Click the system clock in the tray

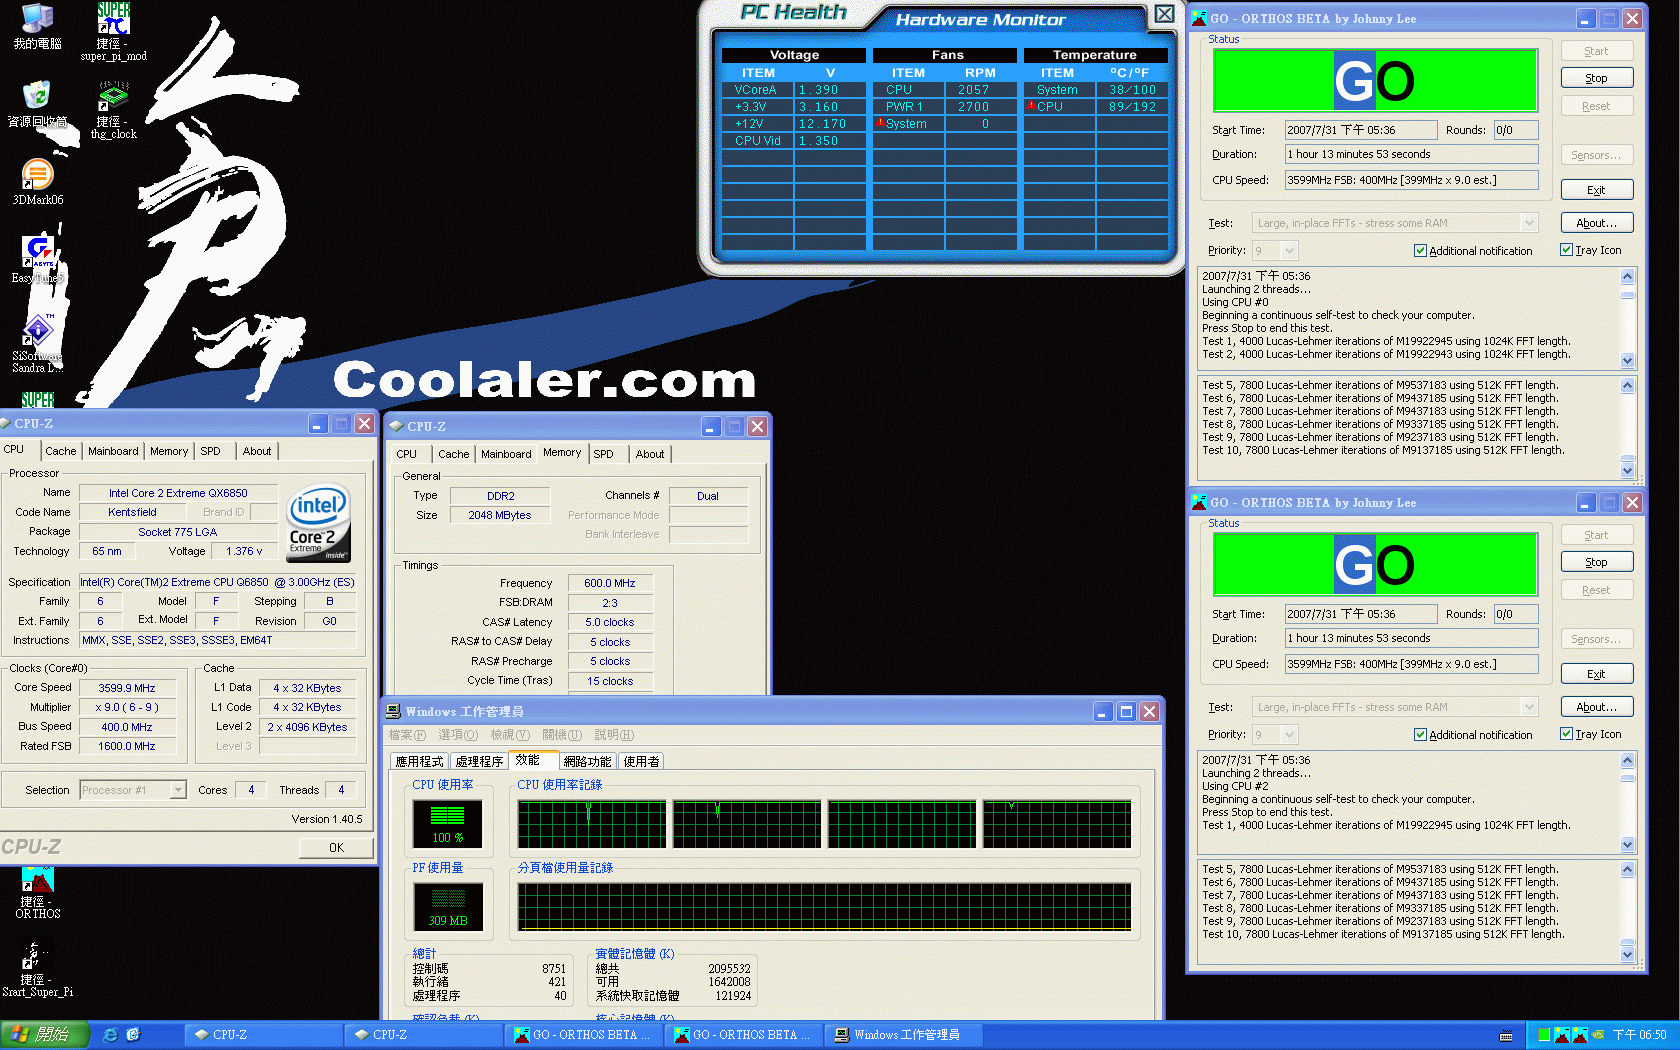click(x=1639, y=1035)
